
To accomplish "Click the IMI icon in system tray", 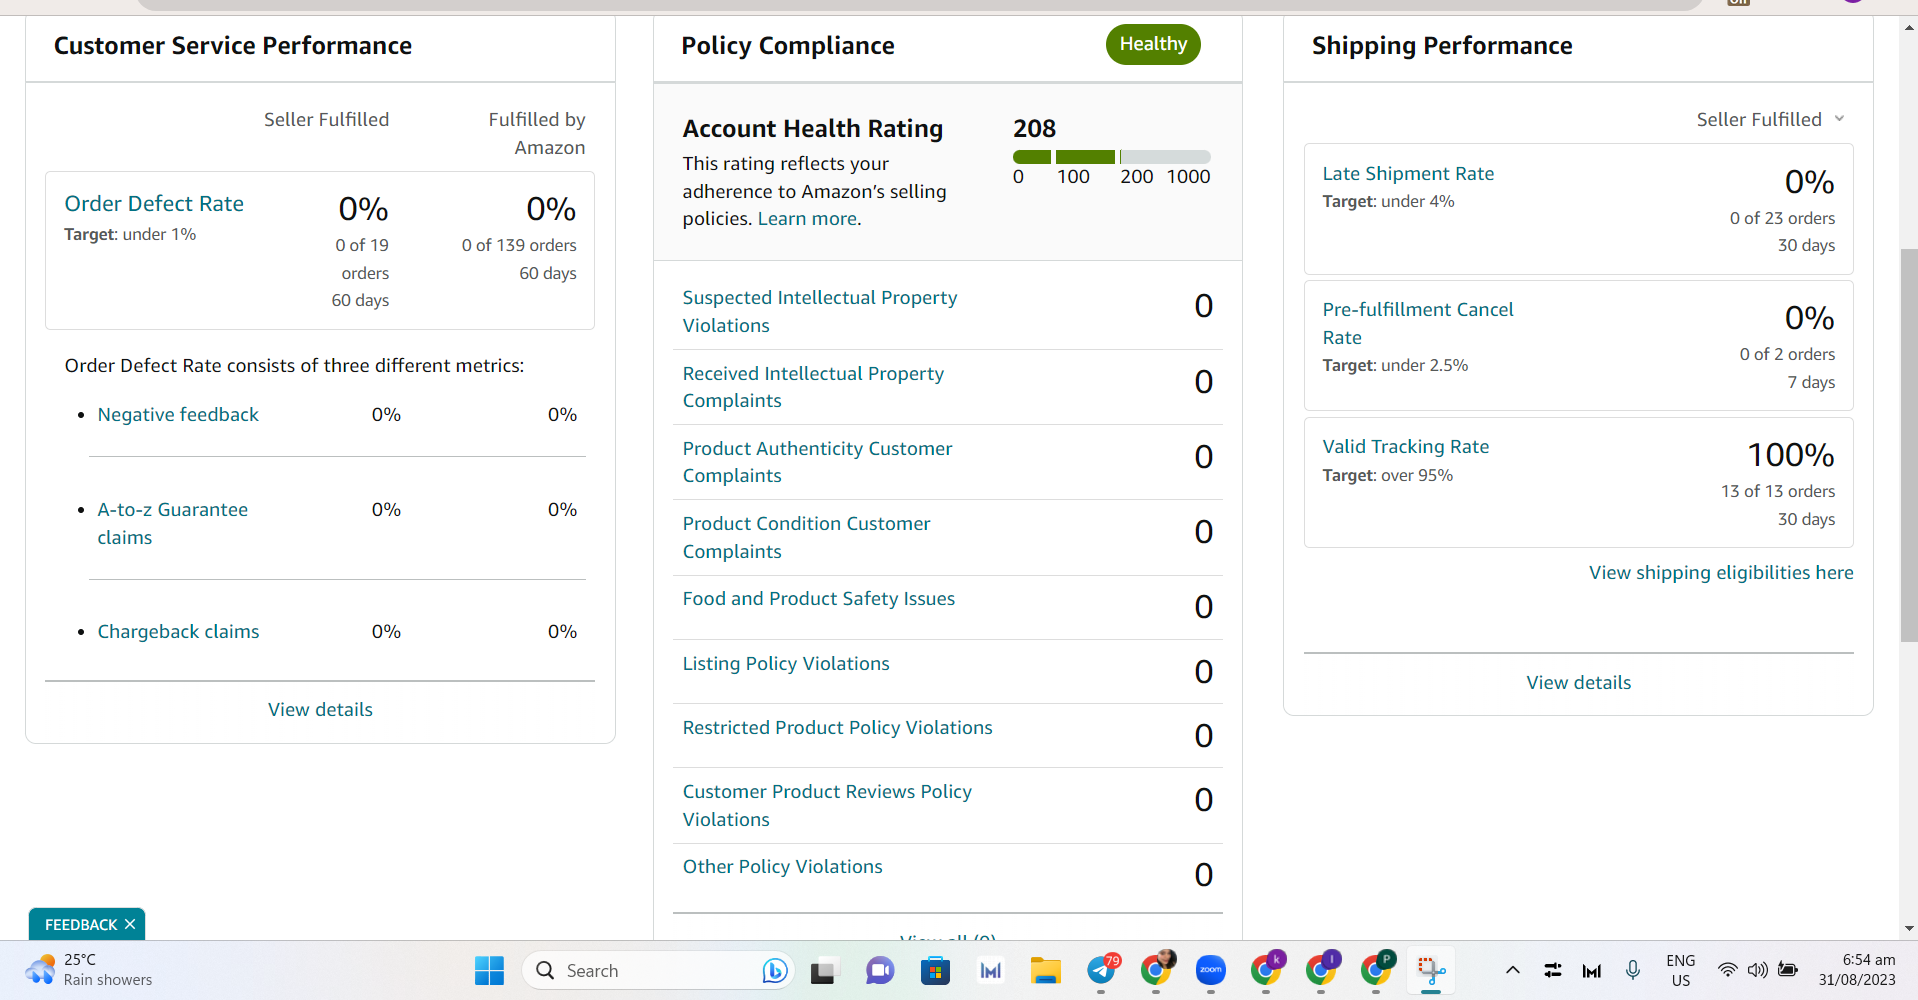I will pos(1592,970).
